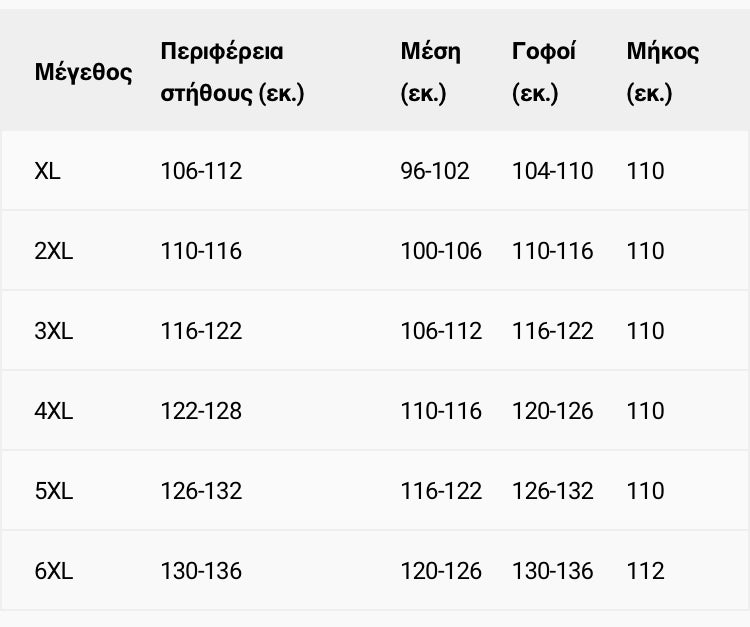Select the XL size row label
This screenshot has width=750, height=627.
tap(47, 171)
